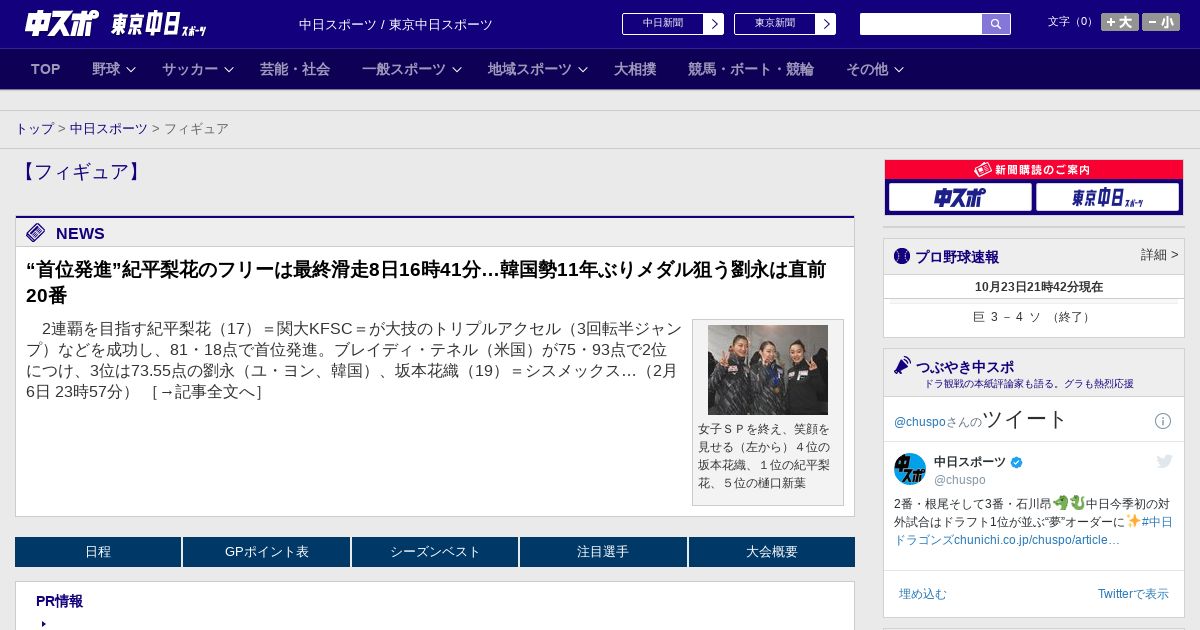Screen dimensions: 1200x630
Task: Focus the header search input field
Action: coord(921,24)
